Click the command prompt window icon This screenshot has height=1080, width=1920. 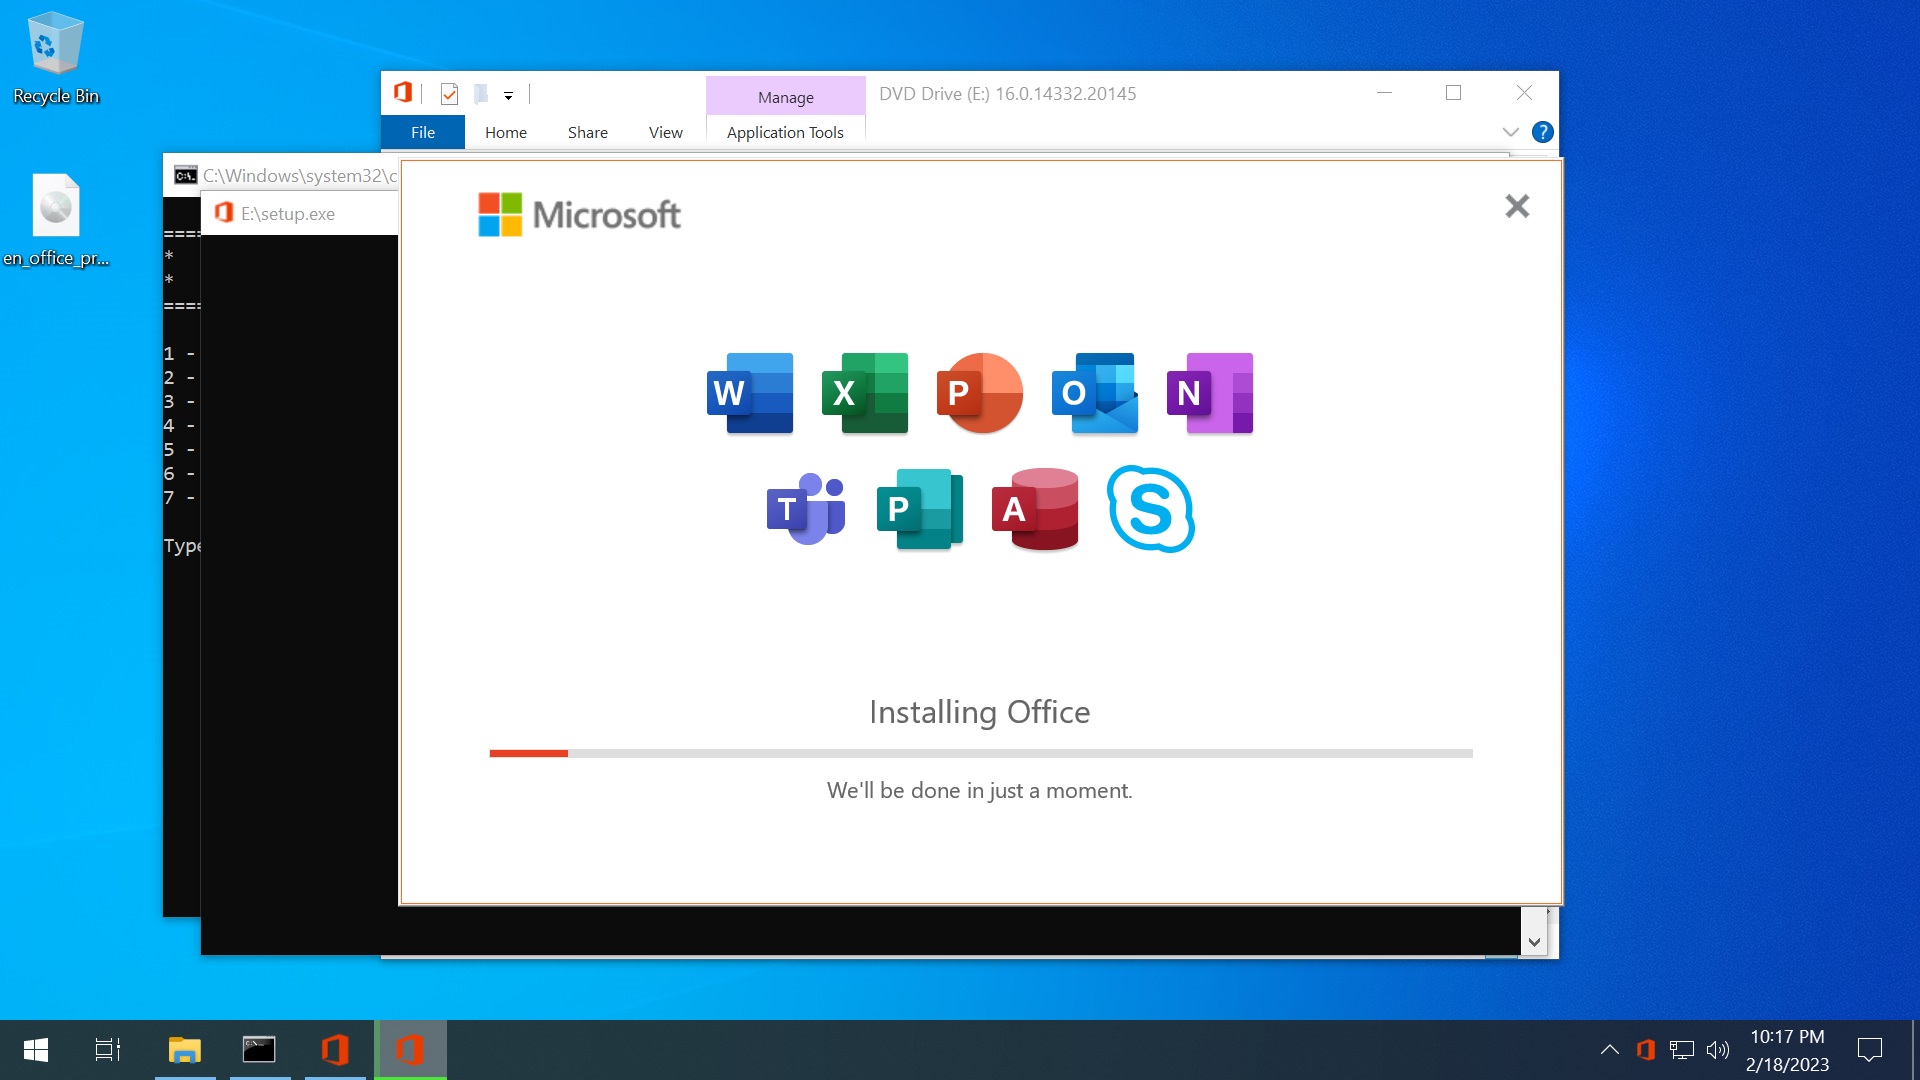(x=185, y=176)
